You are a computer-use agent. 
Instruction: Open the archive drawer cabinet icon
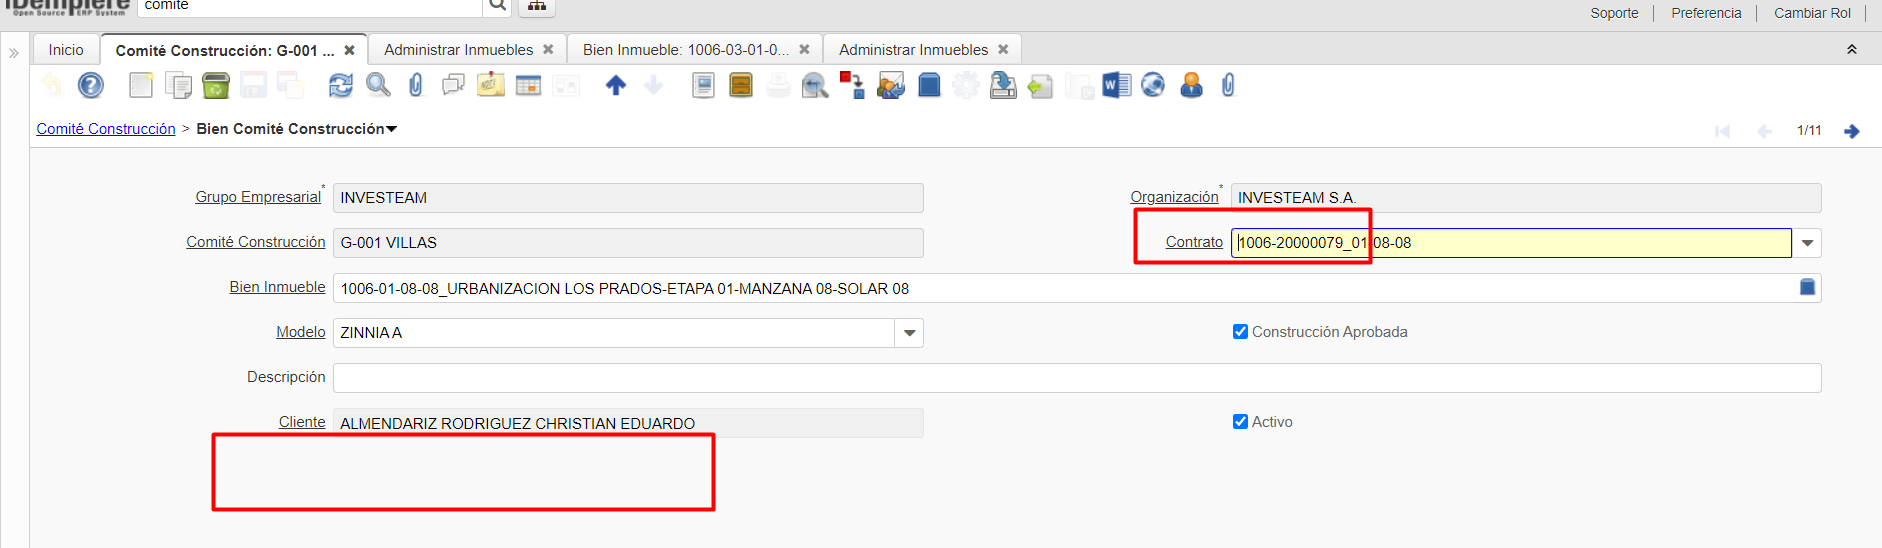[741, 86]
